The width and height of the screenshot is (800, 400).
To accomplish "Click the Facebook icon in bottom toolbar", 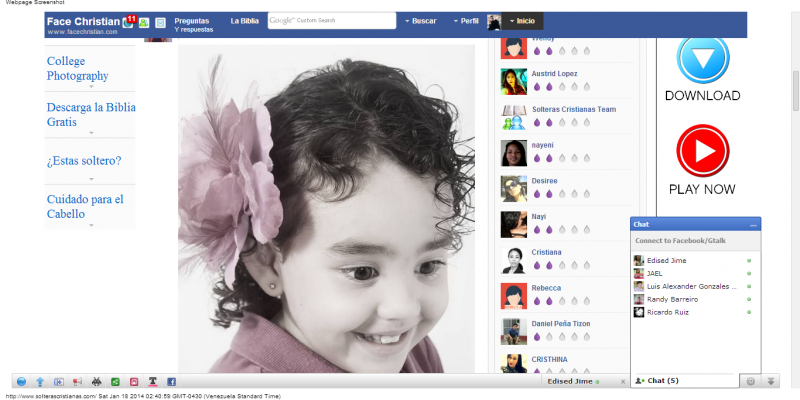I will point(171,382).
